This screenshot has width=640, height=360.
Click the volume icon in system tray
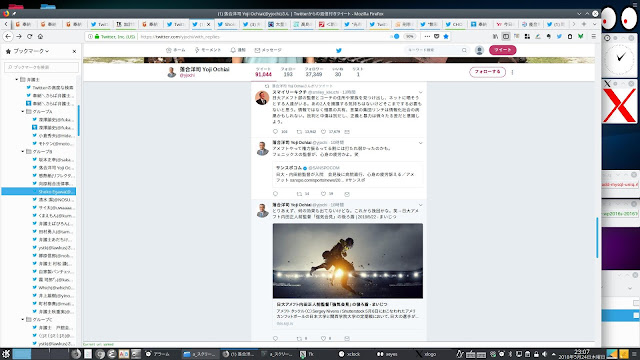click(x=544, y=354)
